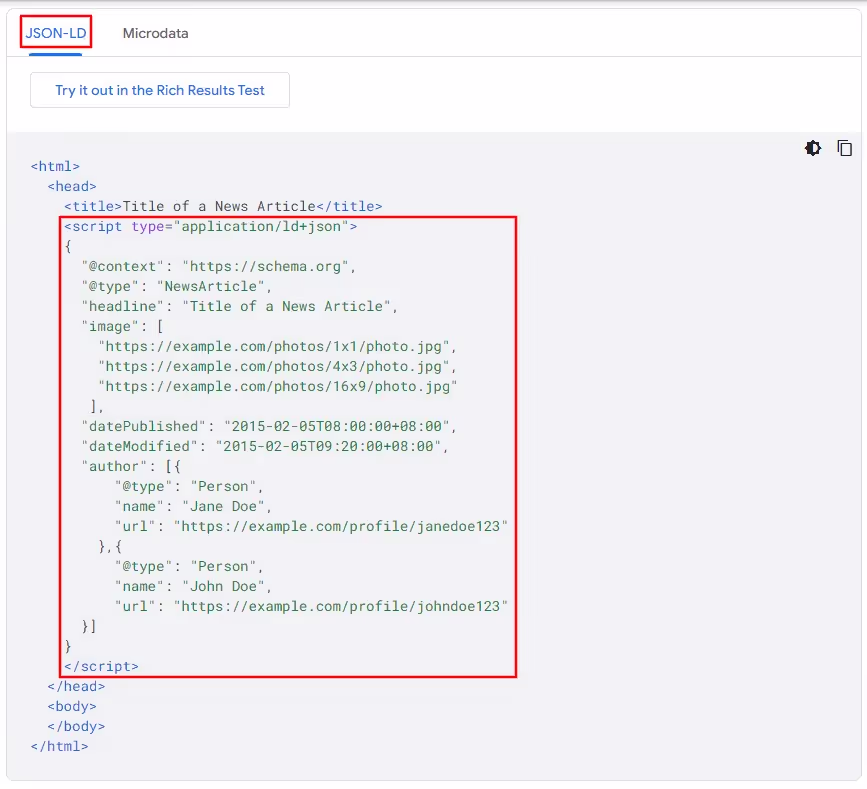Click the opening <html> tag
The image size is (867, 789).
(55, 166)
